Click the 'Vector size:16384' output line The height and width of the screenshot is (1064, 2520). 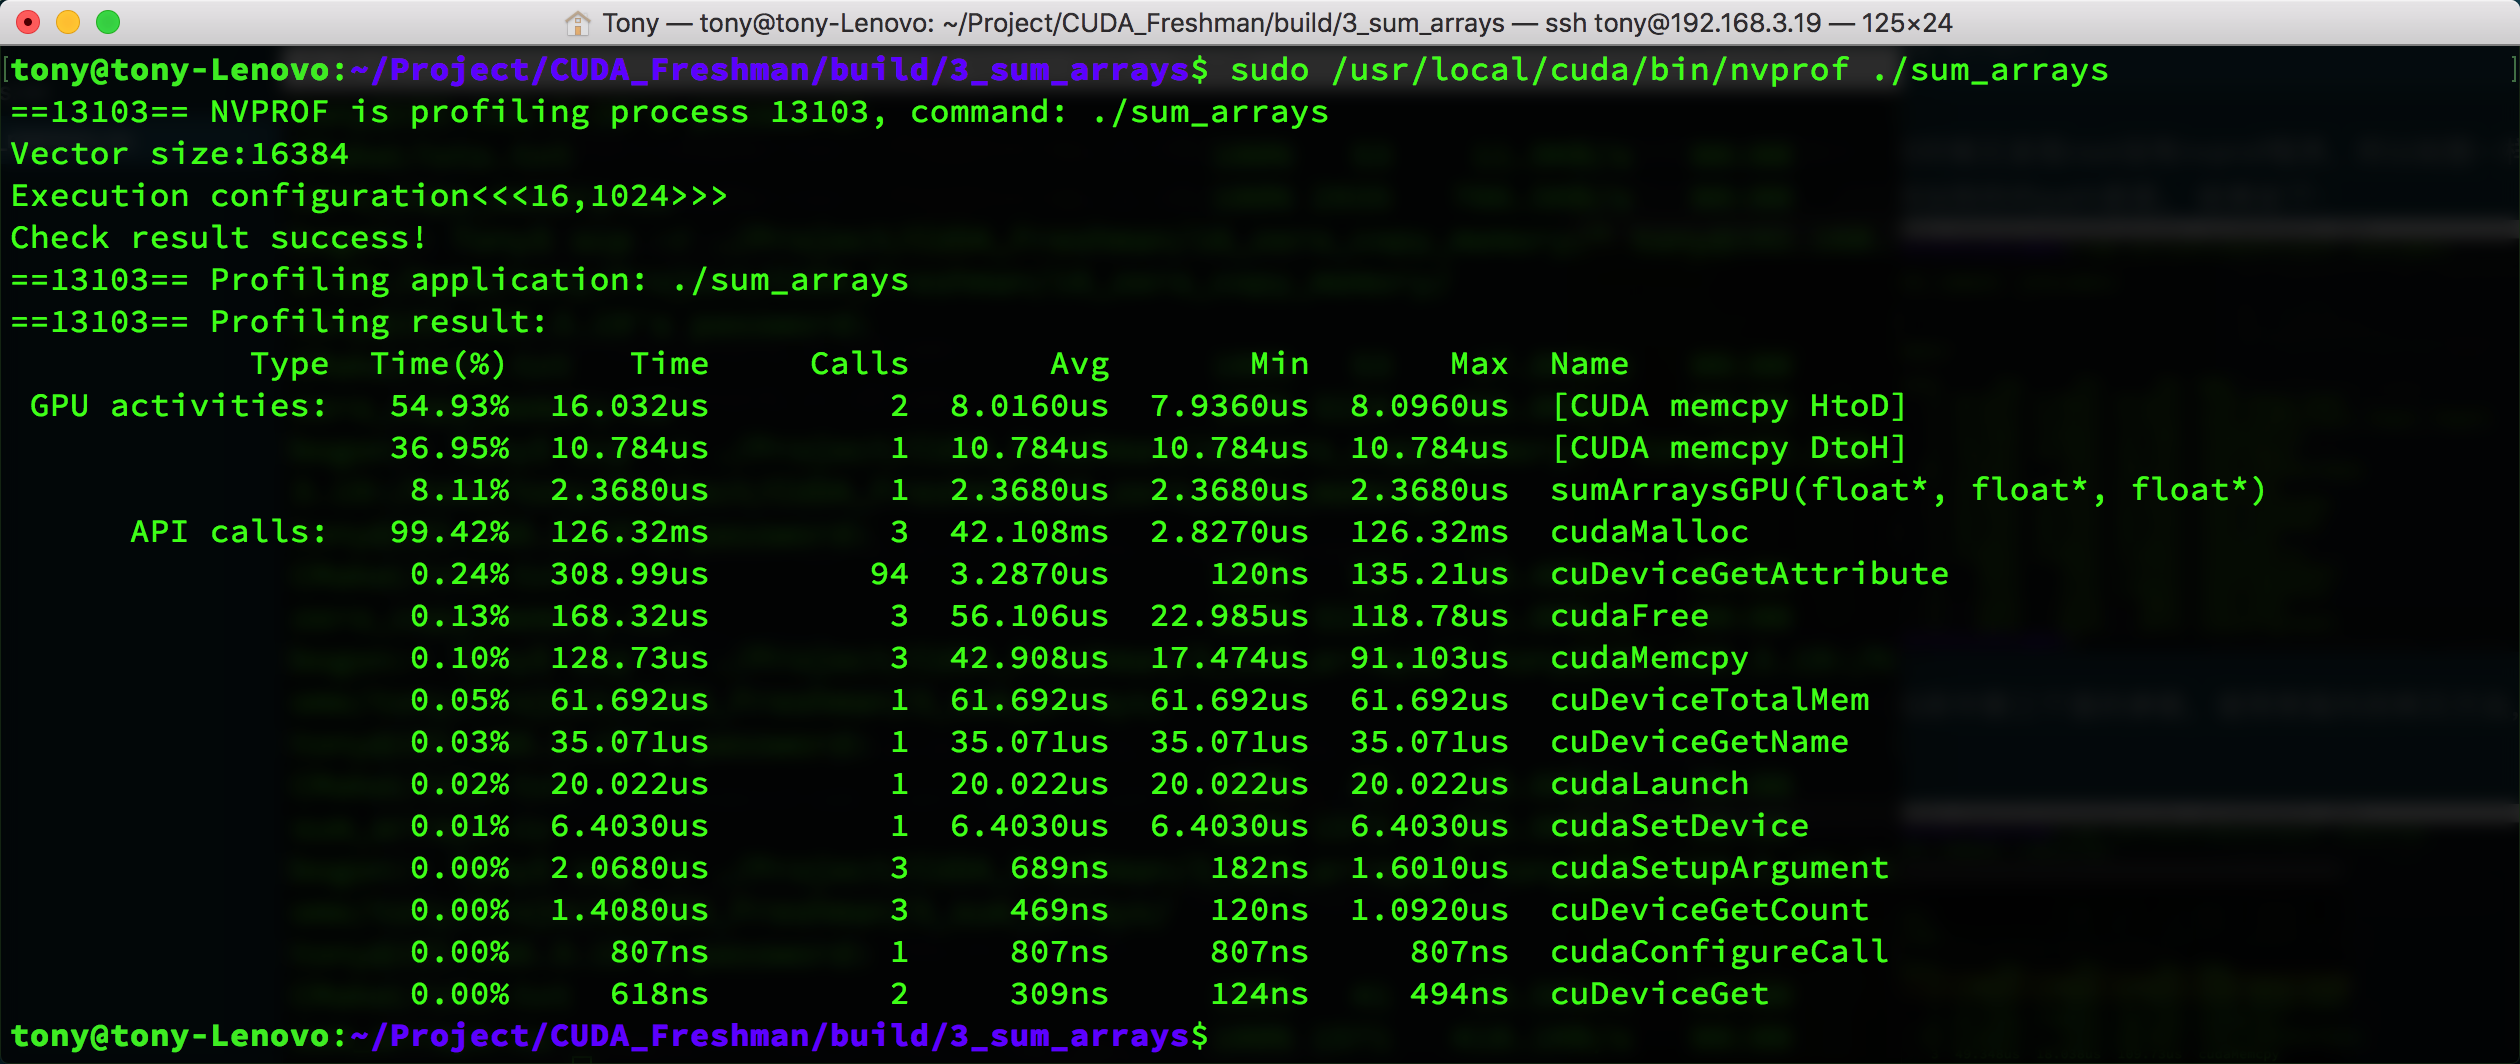tap(180, 154)
